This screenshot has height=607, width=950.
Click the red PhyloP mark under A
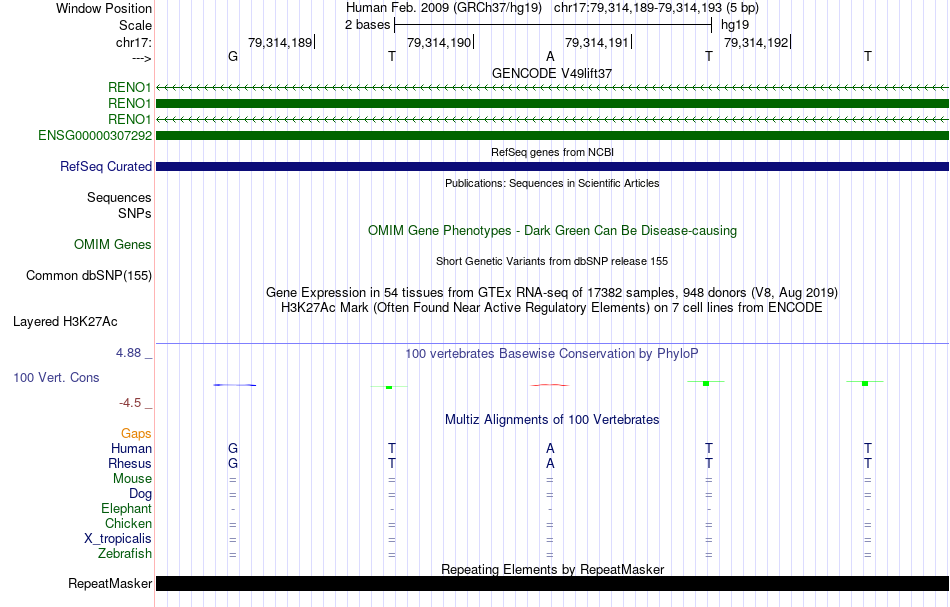click(550, 385)
